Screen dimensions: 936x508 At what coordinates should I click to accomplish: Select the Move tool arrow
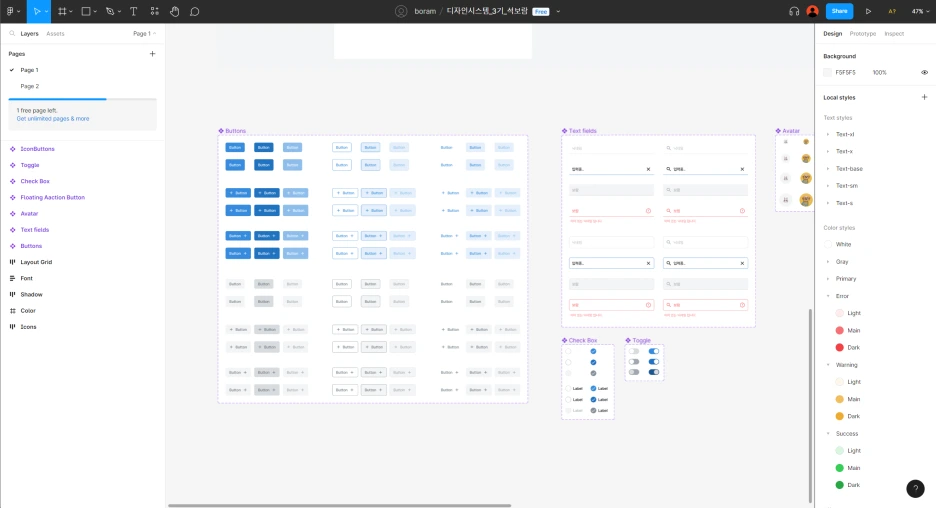point(36,11)
